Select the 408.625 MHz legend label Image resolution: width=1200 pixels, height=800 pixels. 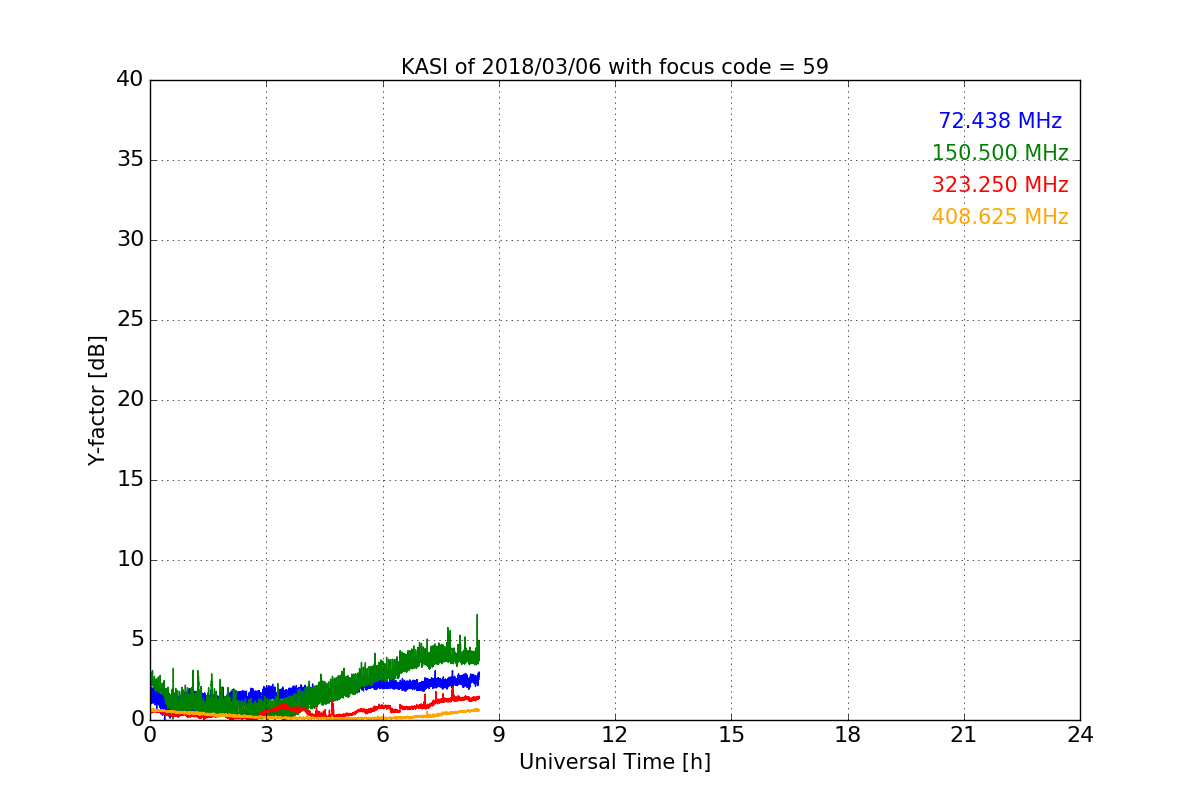[1000, 217]
